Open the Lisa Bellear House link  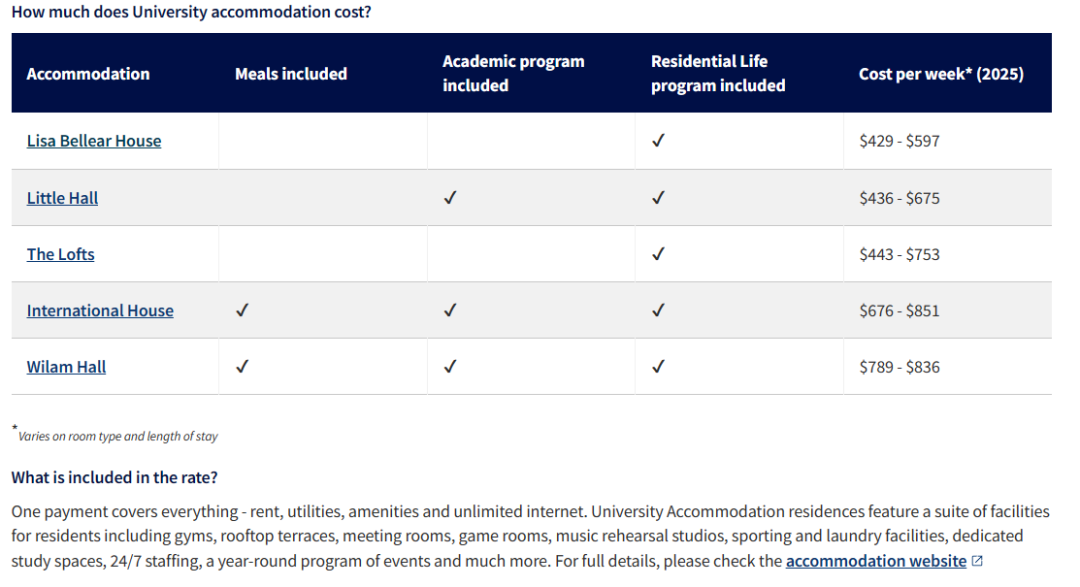(x=94, y=141)
